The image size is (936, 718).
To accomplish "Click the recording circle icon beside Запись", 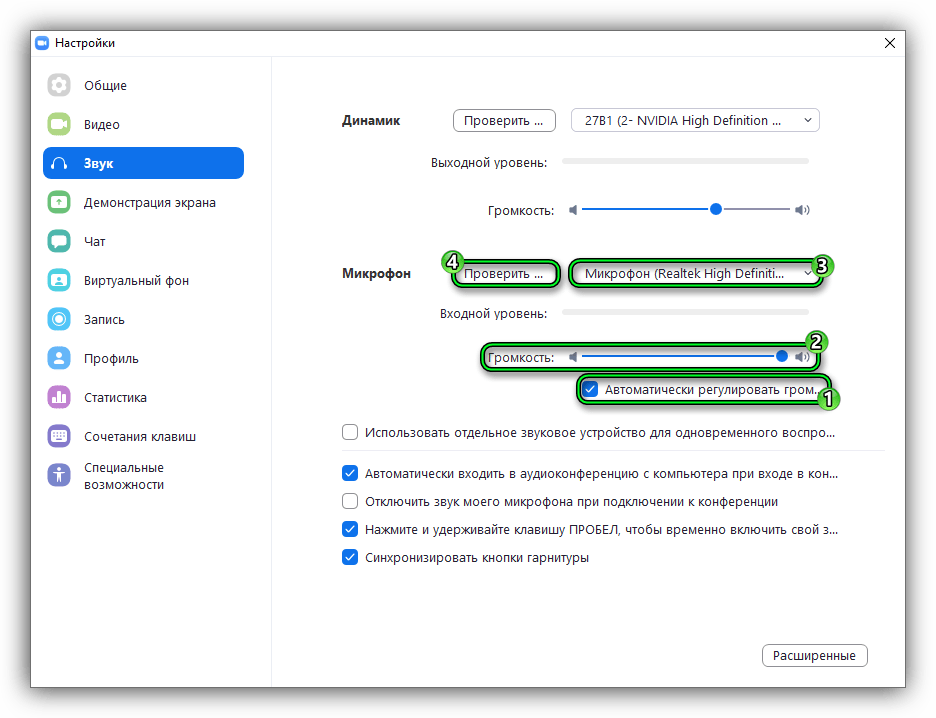I will click(x=58, y=319).
